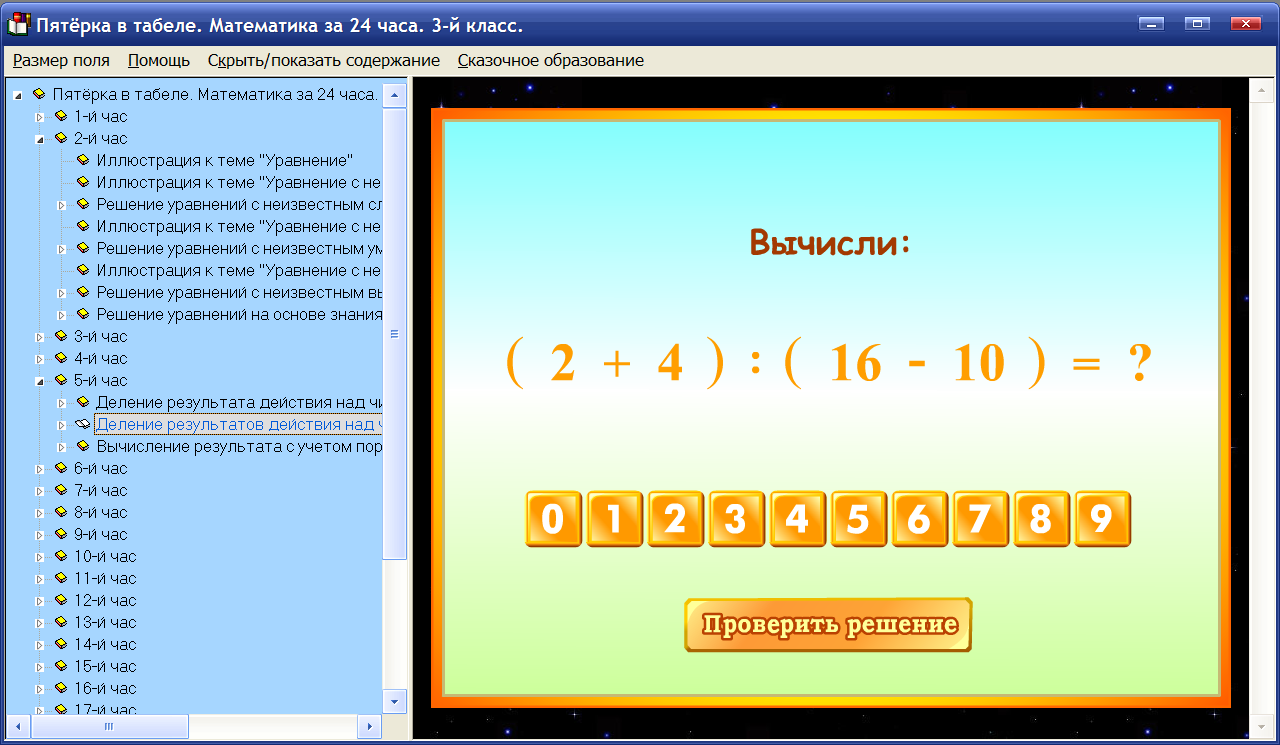The height and width of the screenshot is (745, 1280).
Task: Click the book icon beside 7-й час
Action: point(61,490)
